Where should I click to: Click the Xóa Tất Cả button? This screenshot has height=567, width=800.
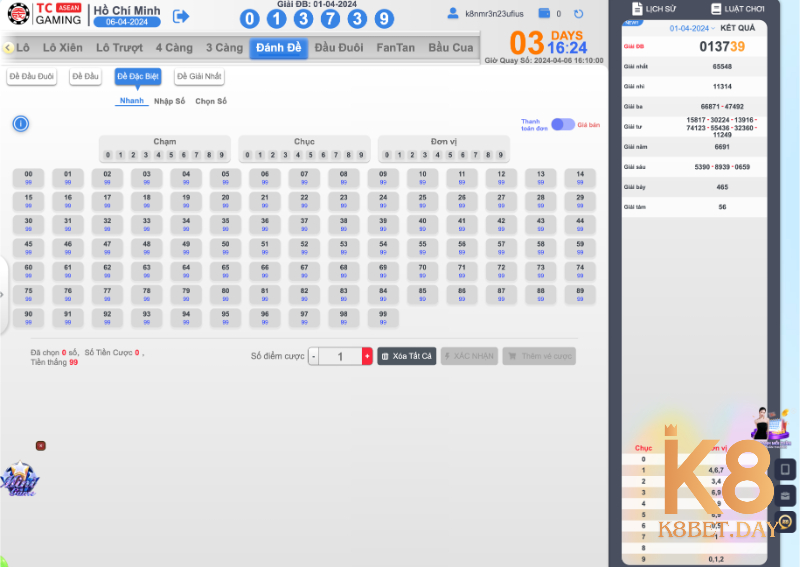click(406, 356)
